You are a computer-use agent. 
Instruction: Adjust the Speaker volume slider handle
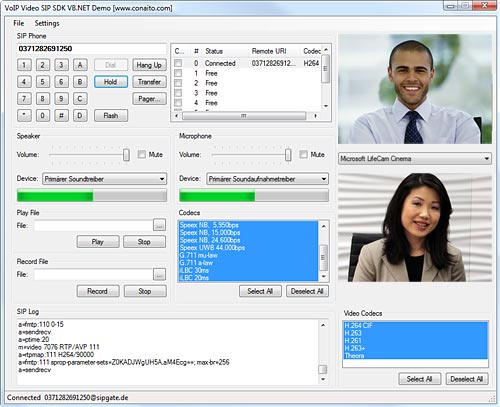click(x=126, y=155)
